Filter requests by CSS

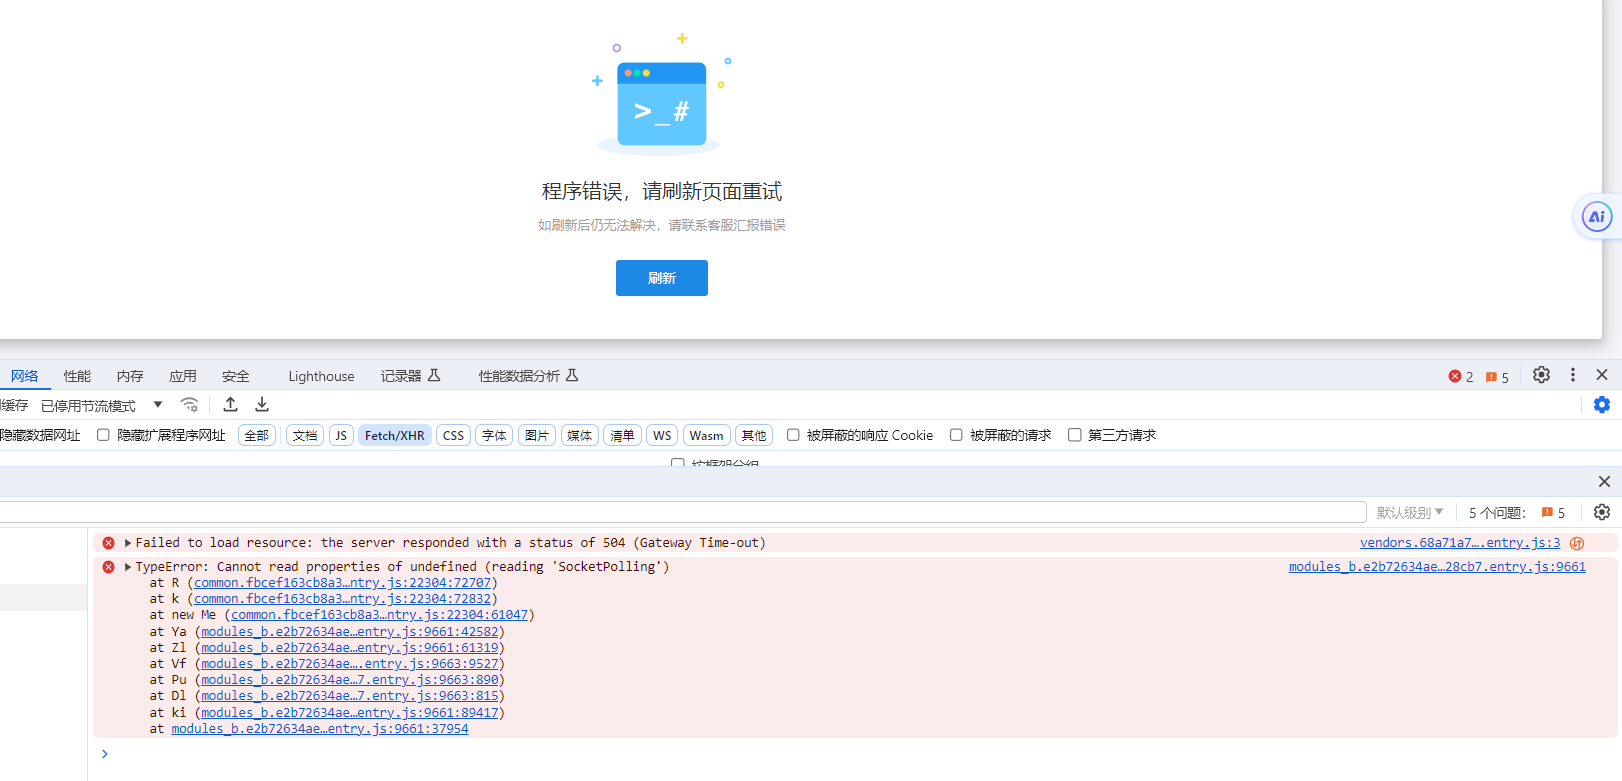point(453,435)
